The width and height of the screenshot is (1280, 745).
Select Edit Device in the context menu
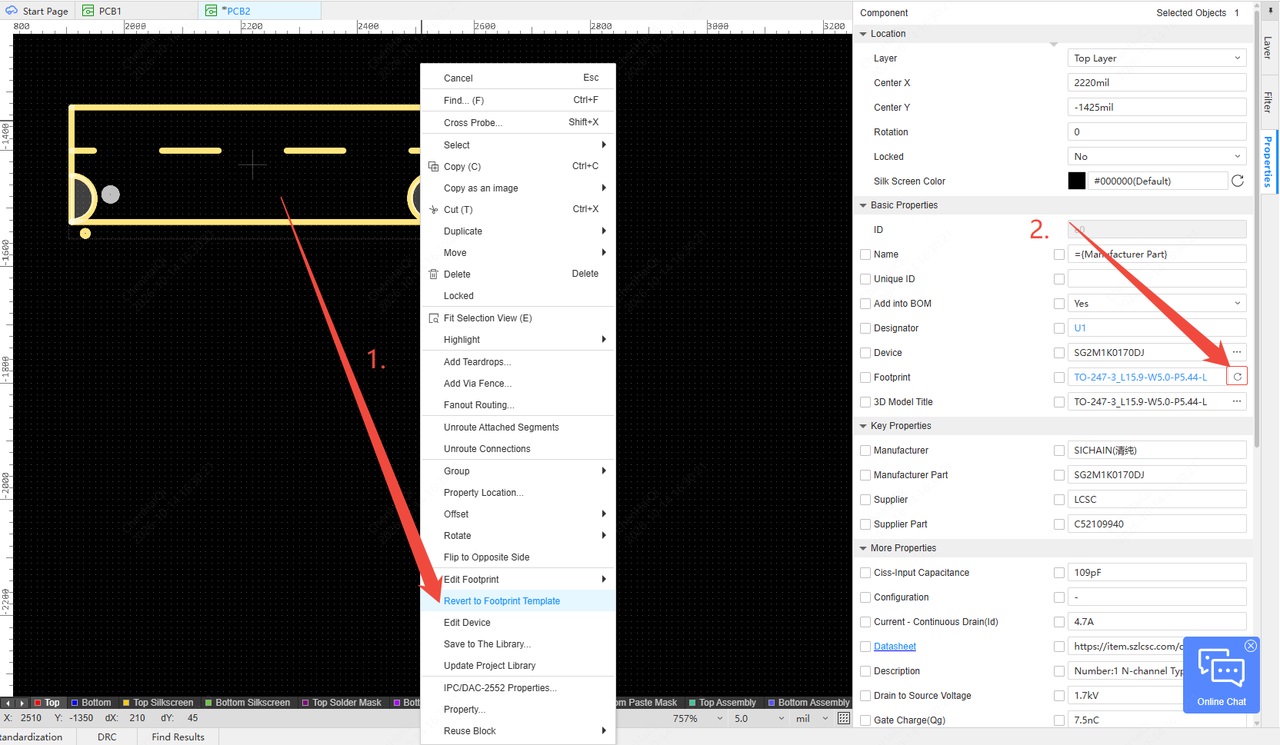pyautogui.click(x=518, y=622)
